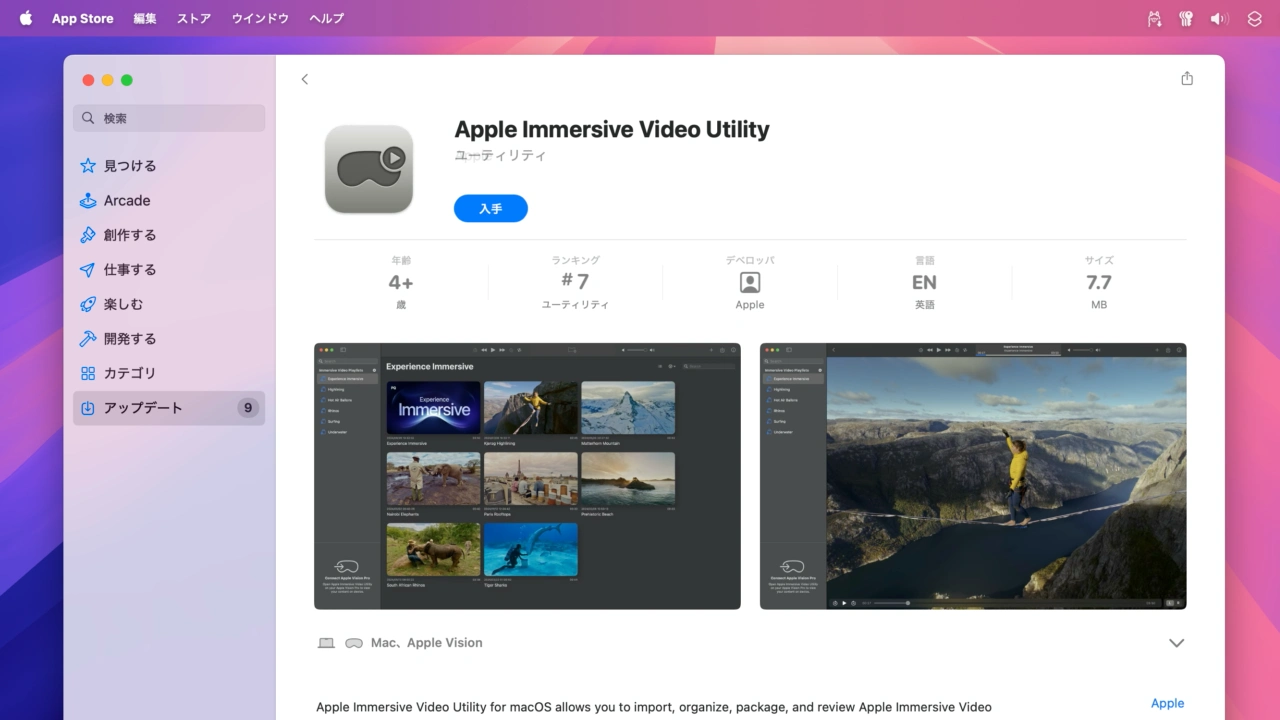This screenshot has height=720, width=1280.
Task: Go to 楽しむ (Play) category
Action: (124, 304)
